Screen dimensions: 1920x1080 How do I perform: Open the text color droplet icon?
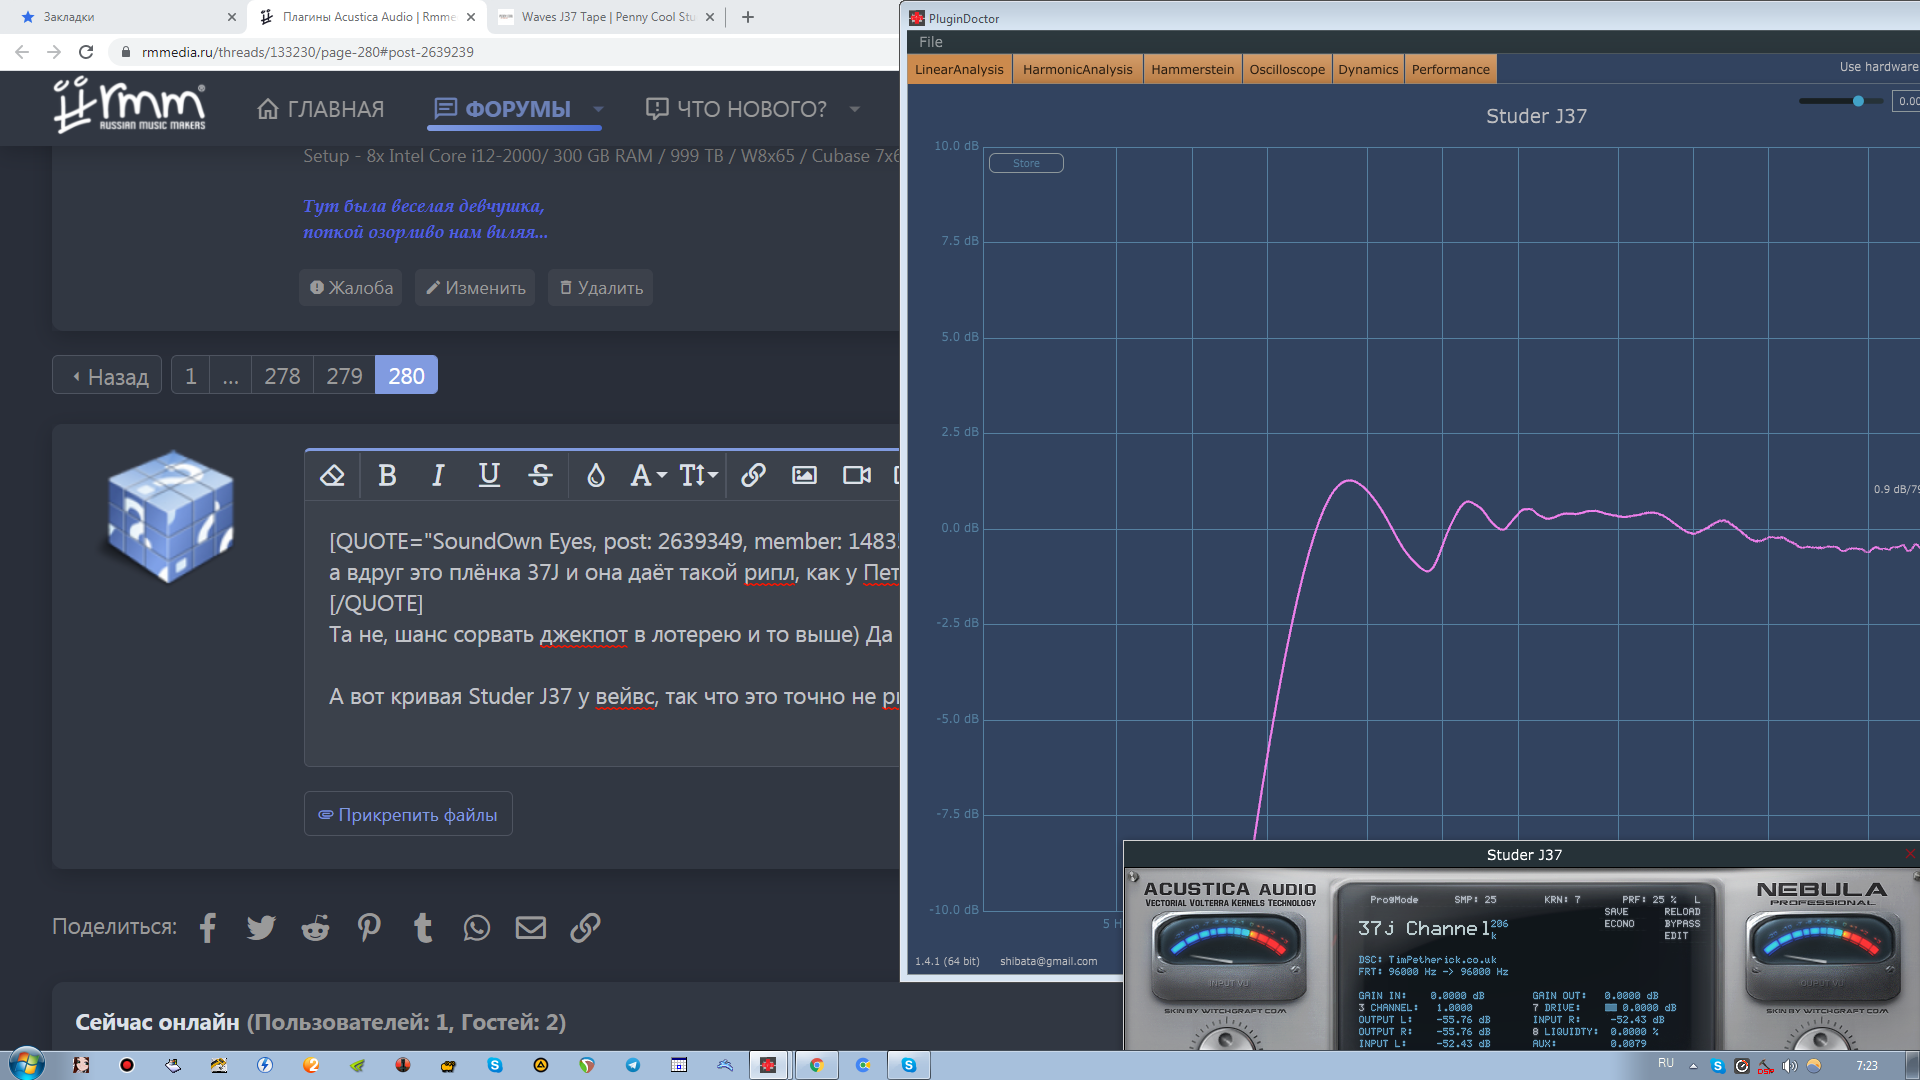[x=595, y=475]
